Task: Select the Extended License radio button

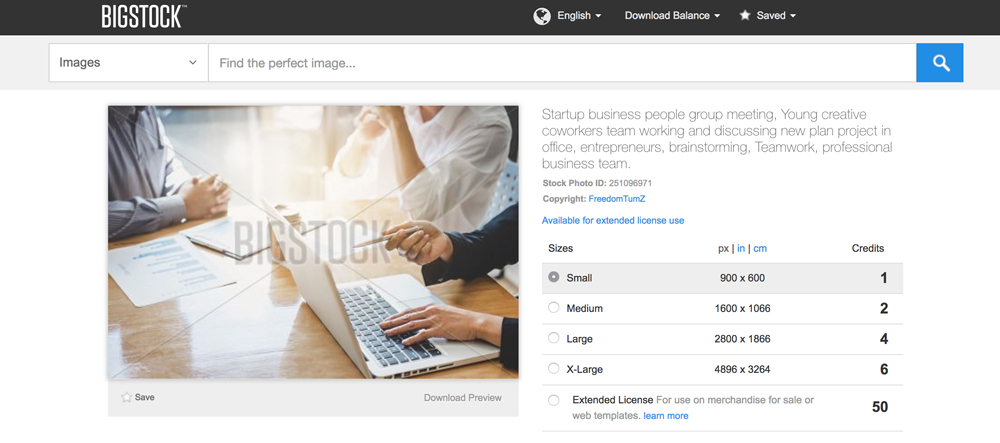Action: (554, 400)
